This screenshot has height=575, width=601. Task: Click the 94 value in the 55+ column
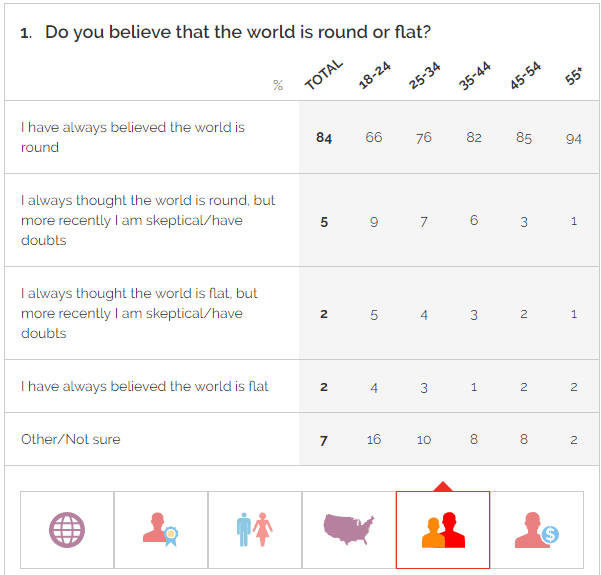coord(573,139)
